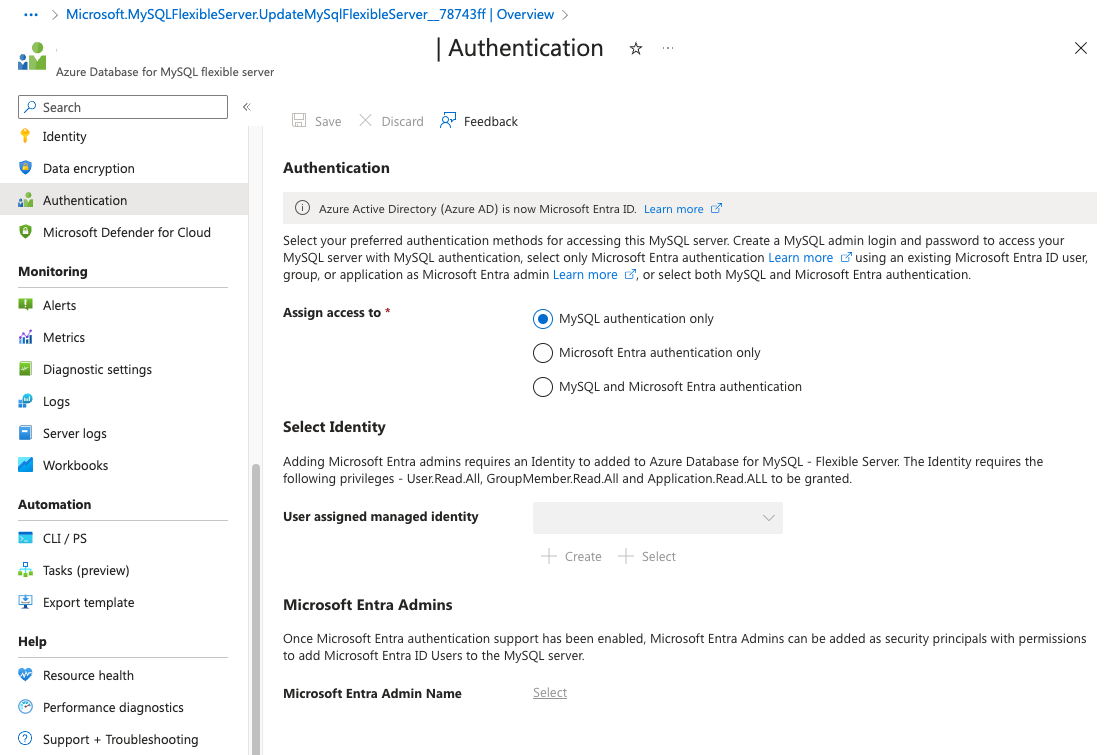Choose Microsoft Entra authentication only
This screenshot has width=1111, height=755.
tap(542, 353)
